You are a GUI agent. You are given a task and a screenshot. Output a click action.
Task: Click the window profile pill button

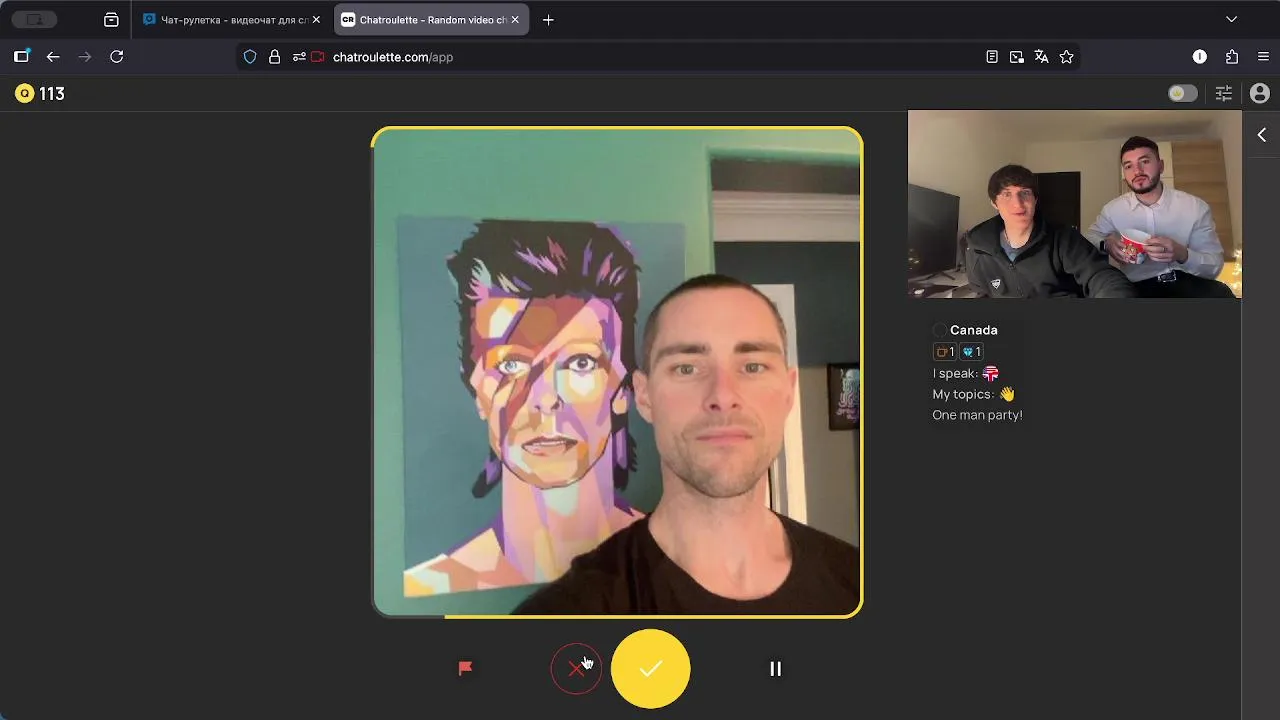tap(34, 20)
